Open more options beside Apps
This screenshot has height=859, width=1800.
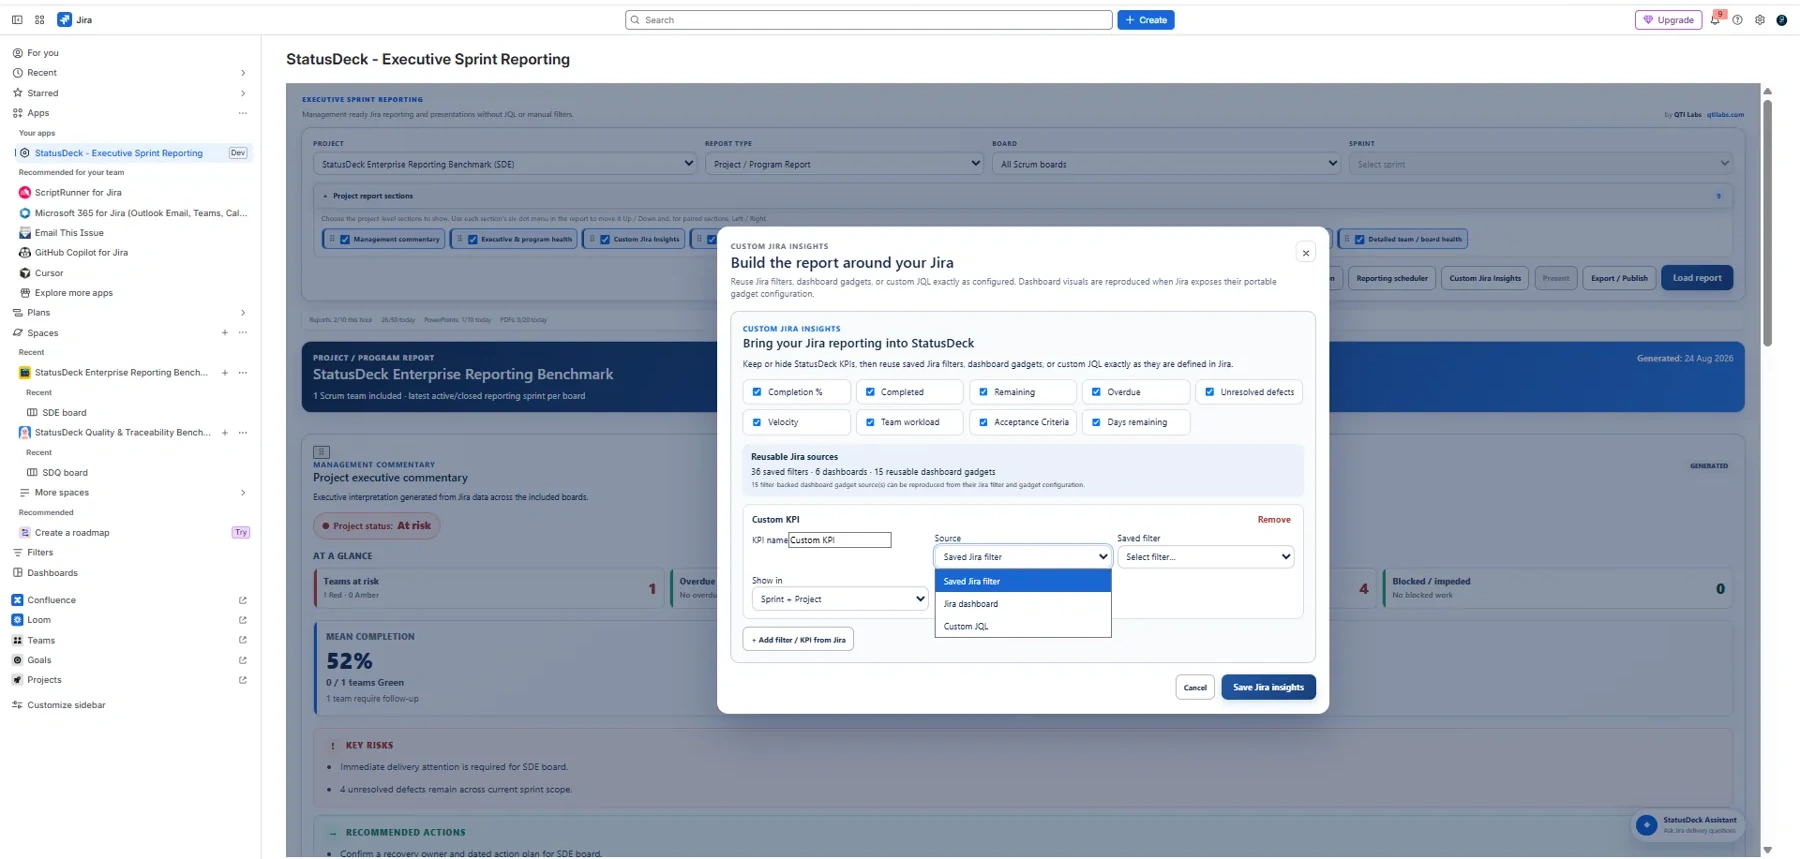pos(243,113)
